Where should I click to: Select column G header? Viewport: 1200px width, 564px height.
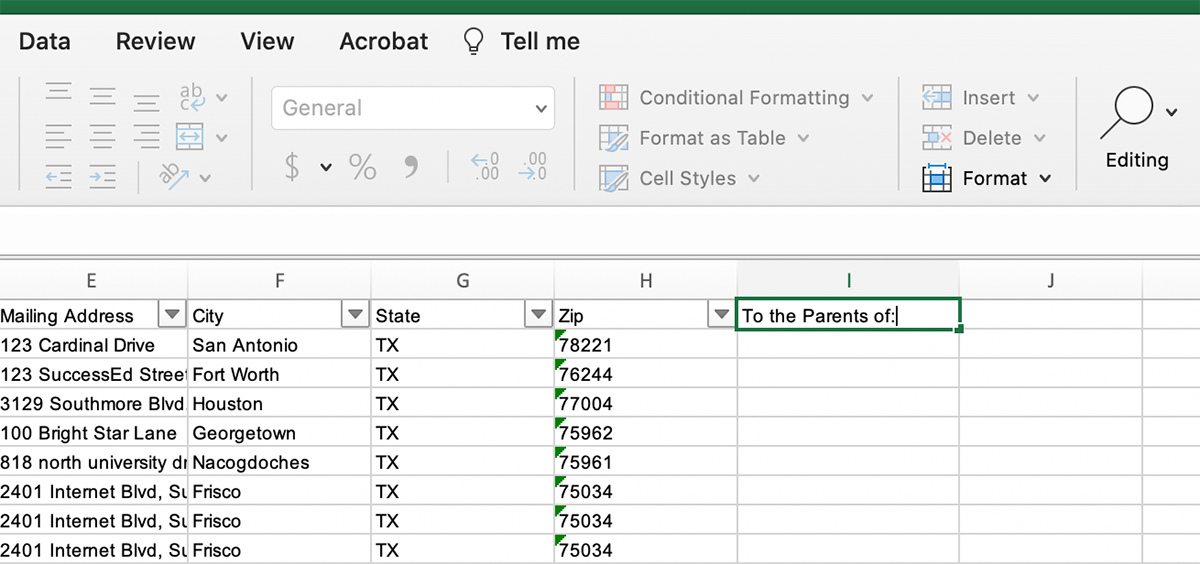(463, 281)
